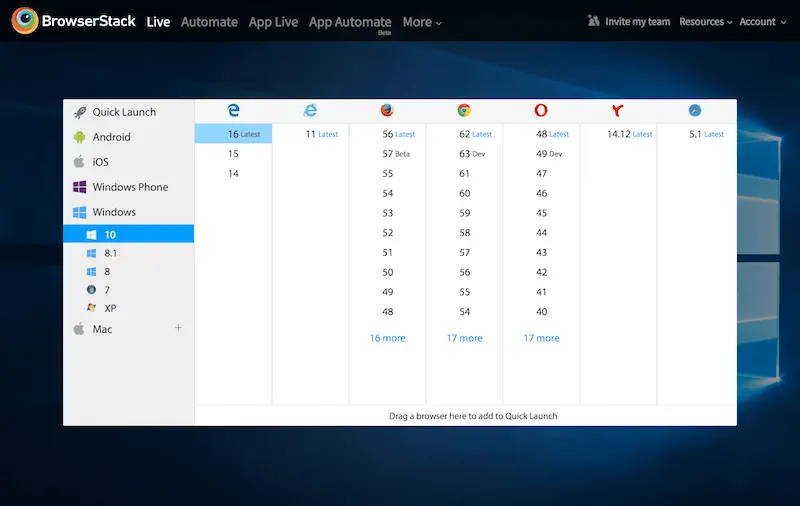The width and height of the screenshot is (800, 506).
Task: Click the Mac apple icon
Action: (79, 329)
